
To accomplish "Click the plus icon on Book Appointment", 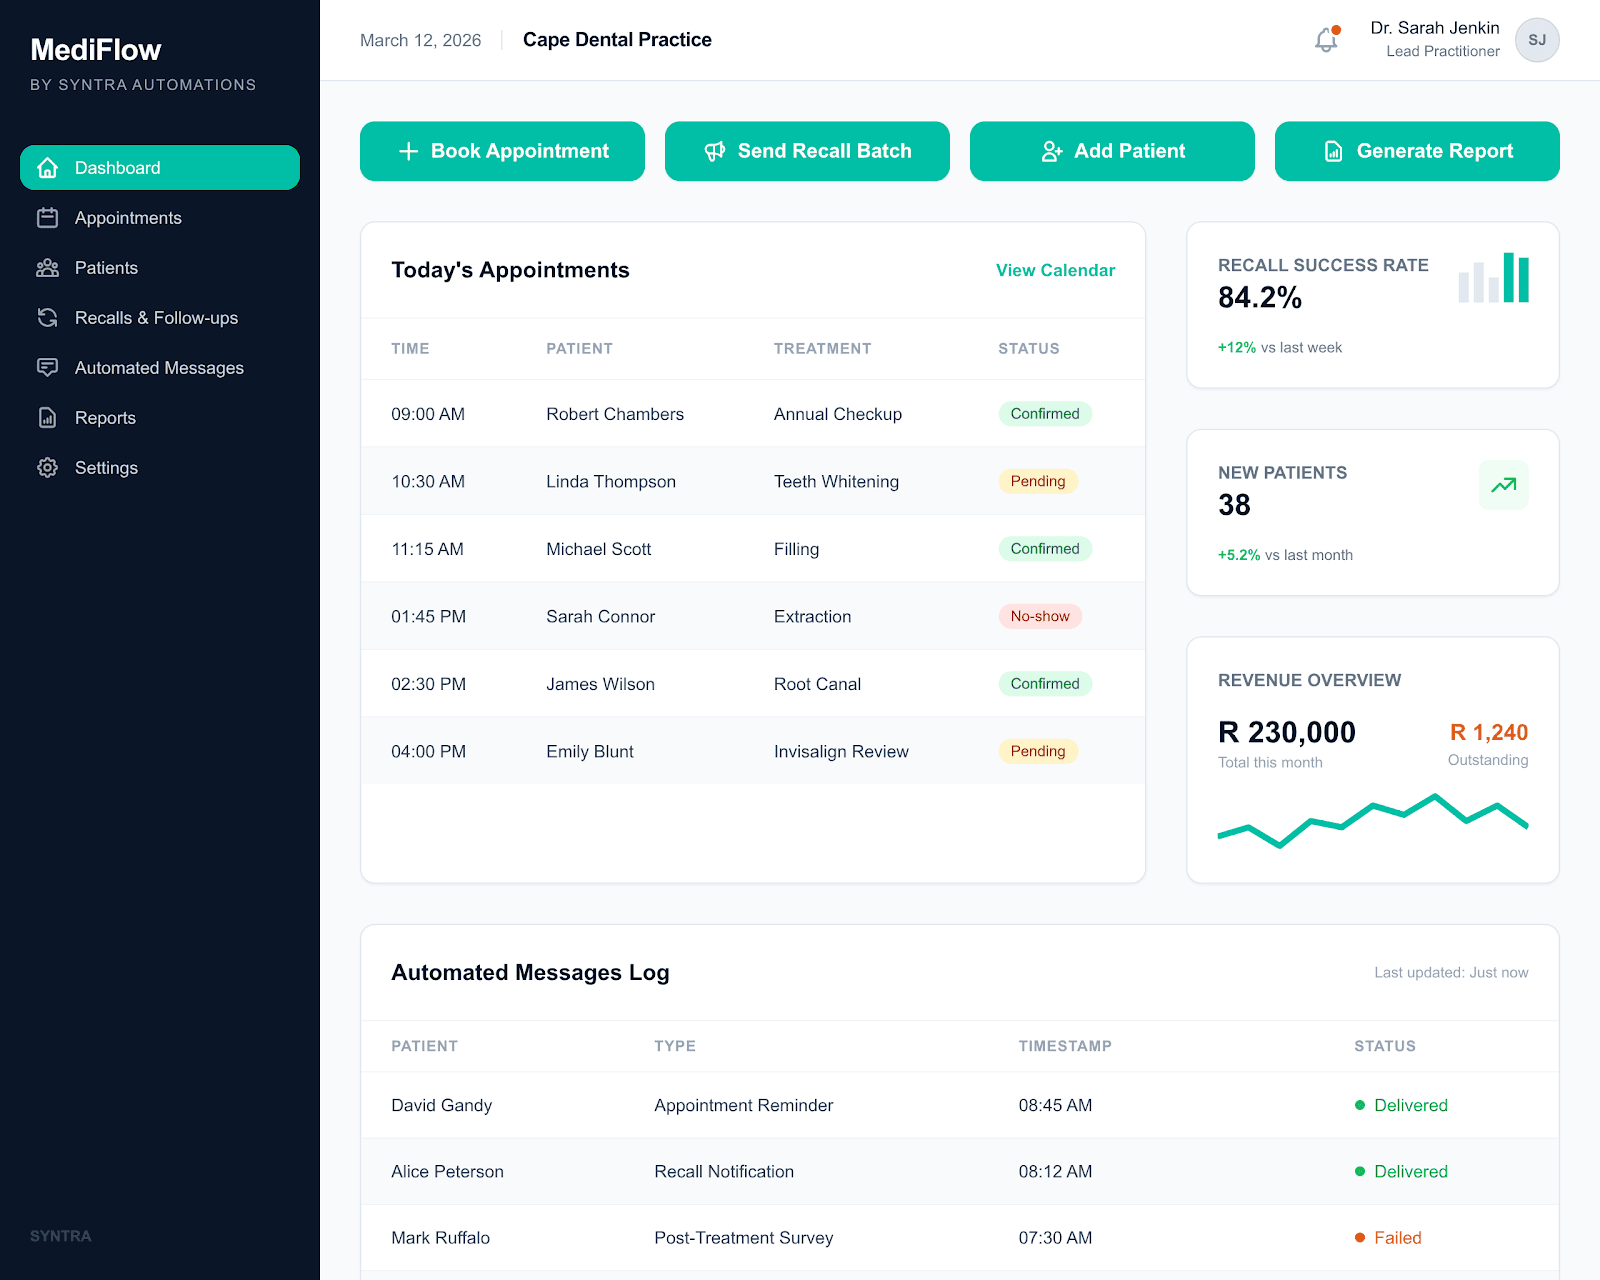I will click(408, 151).
